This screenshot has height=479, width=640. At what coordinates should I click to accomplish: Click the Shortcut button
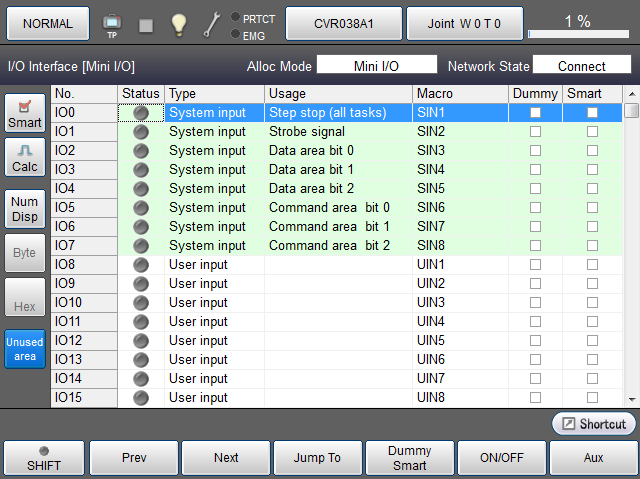tap(594, 424)
